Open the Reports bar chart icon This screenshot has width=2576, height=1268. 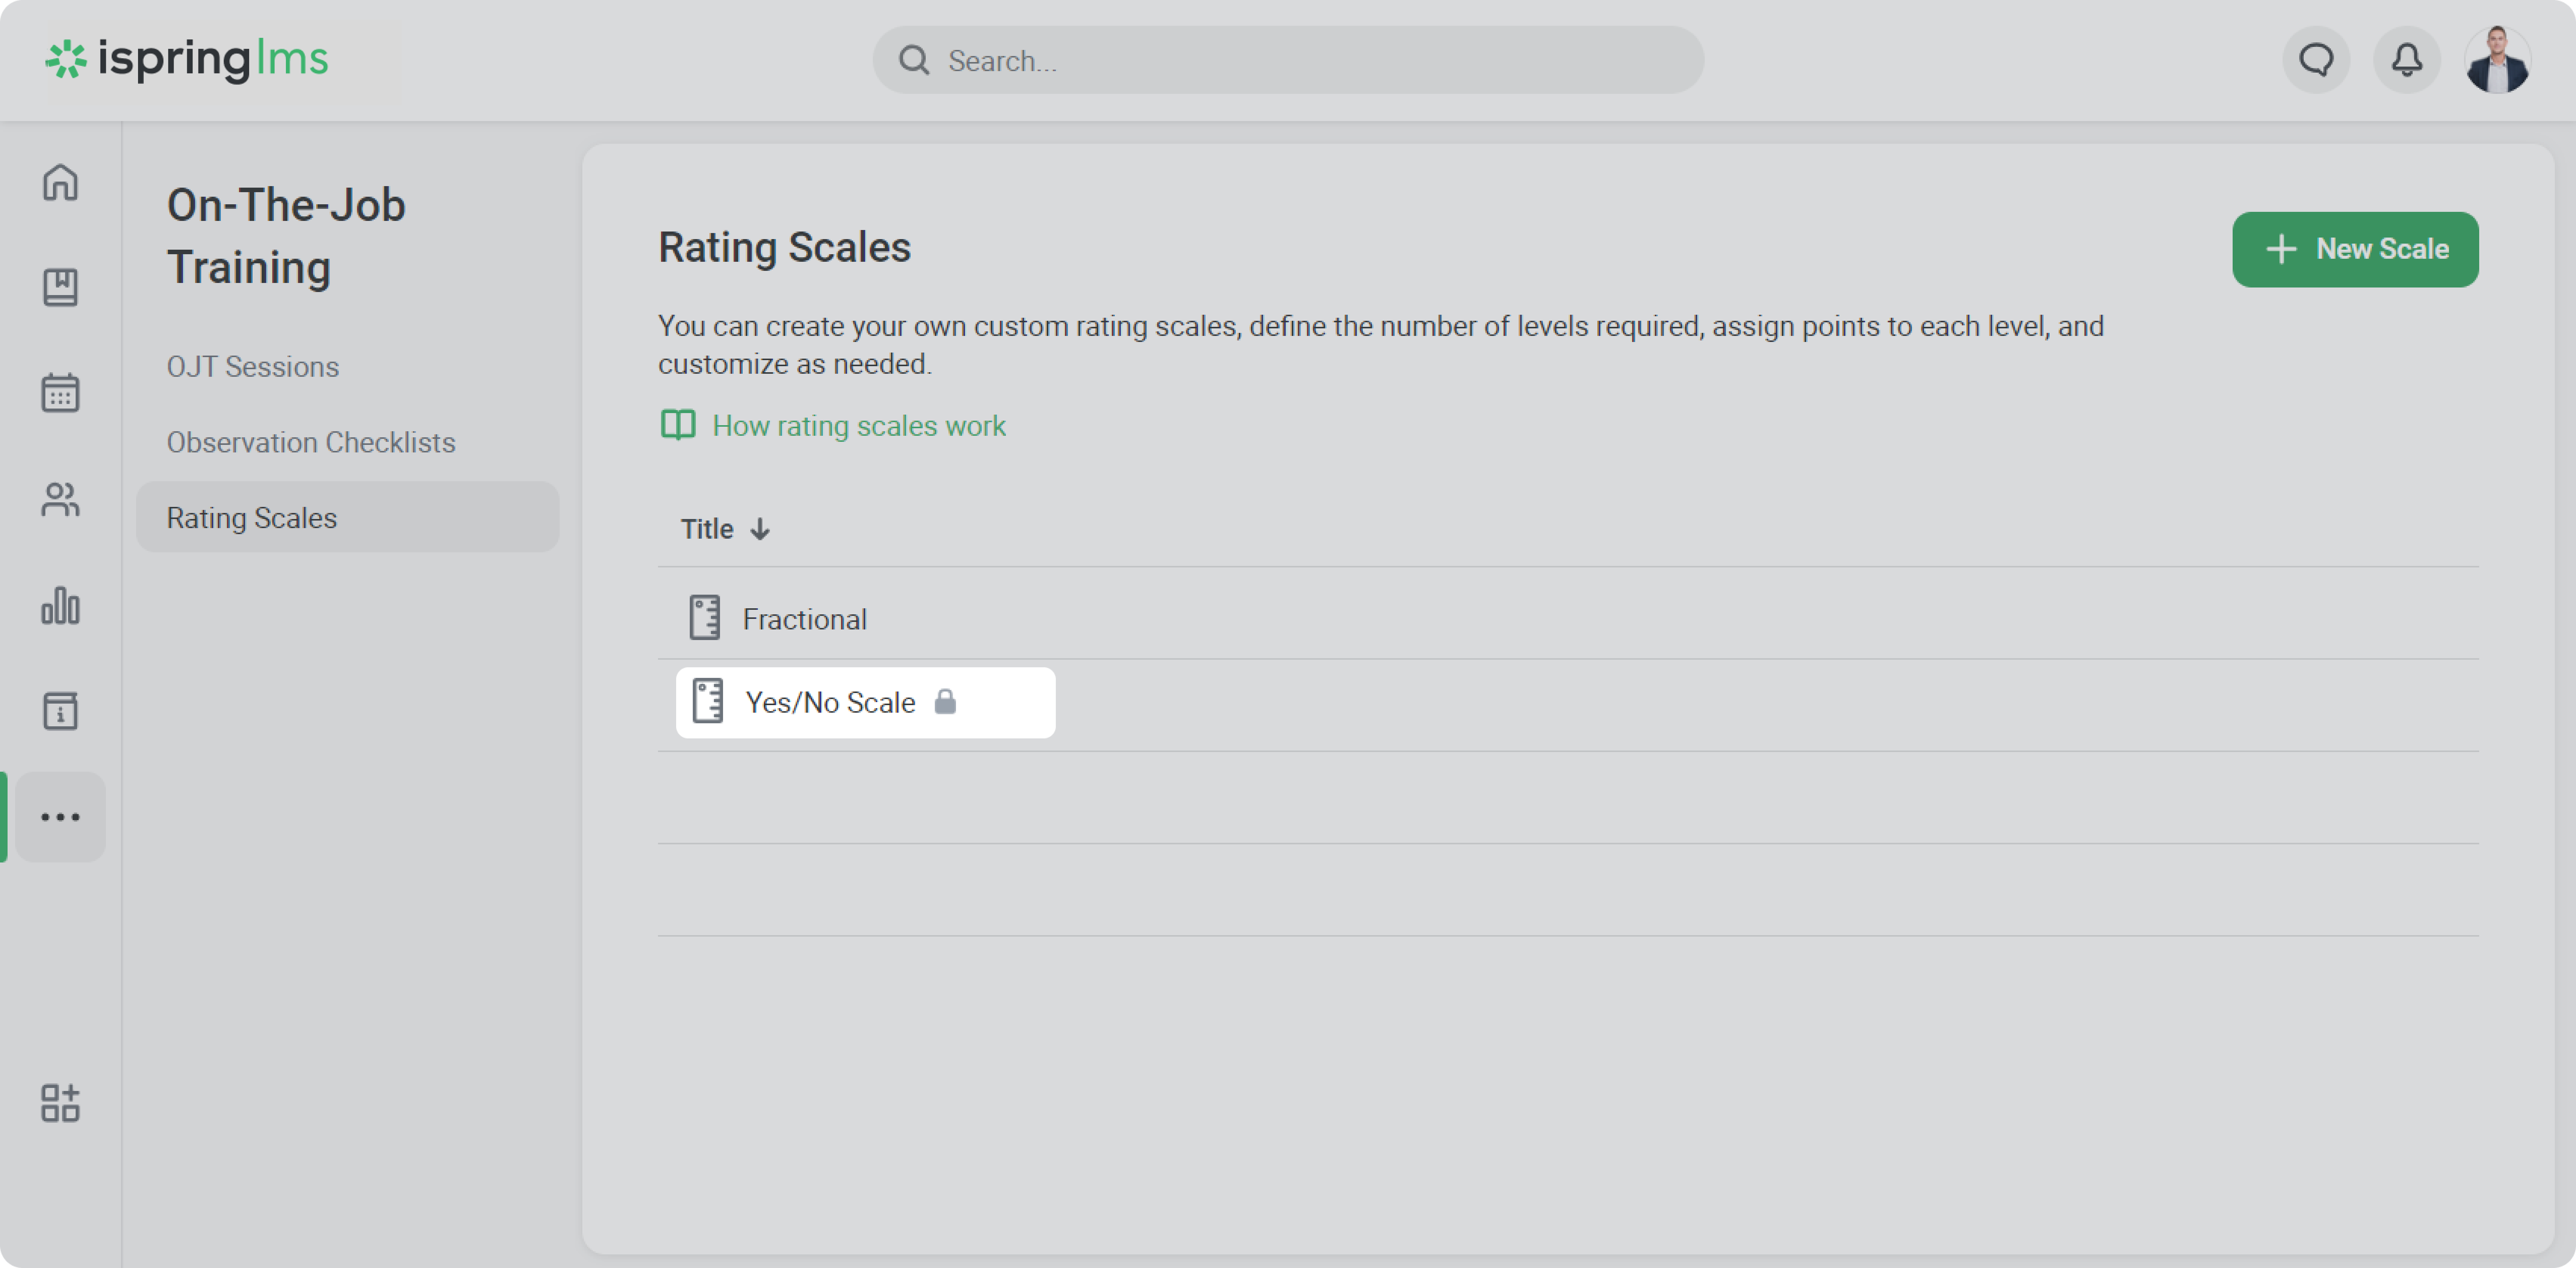coord(60,605)
